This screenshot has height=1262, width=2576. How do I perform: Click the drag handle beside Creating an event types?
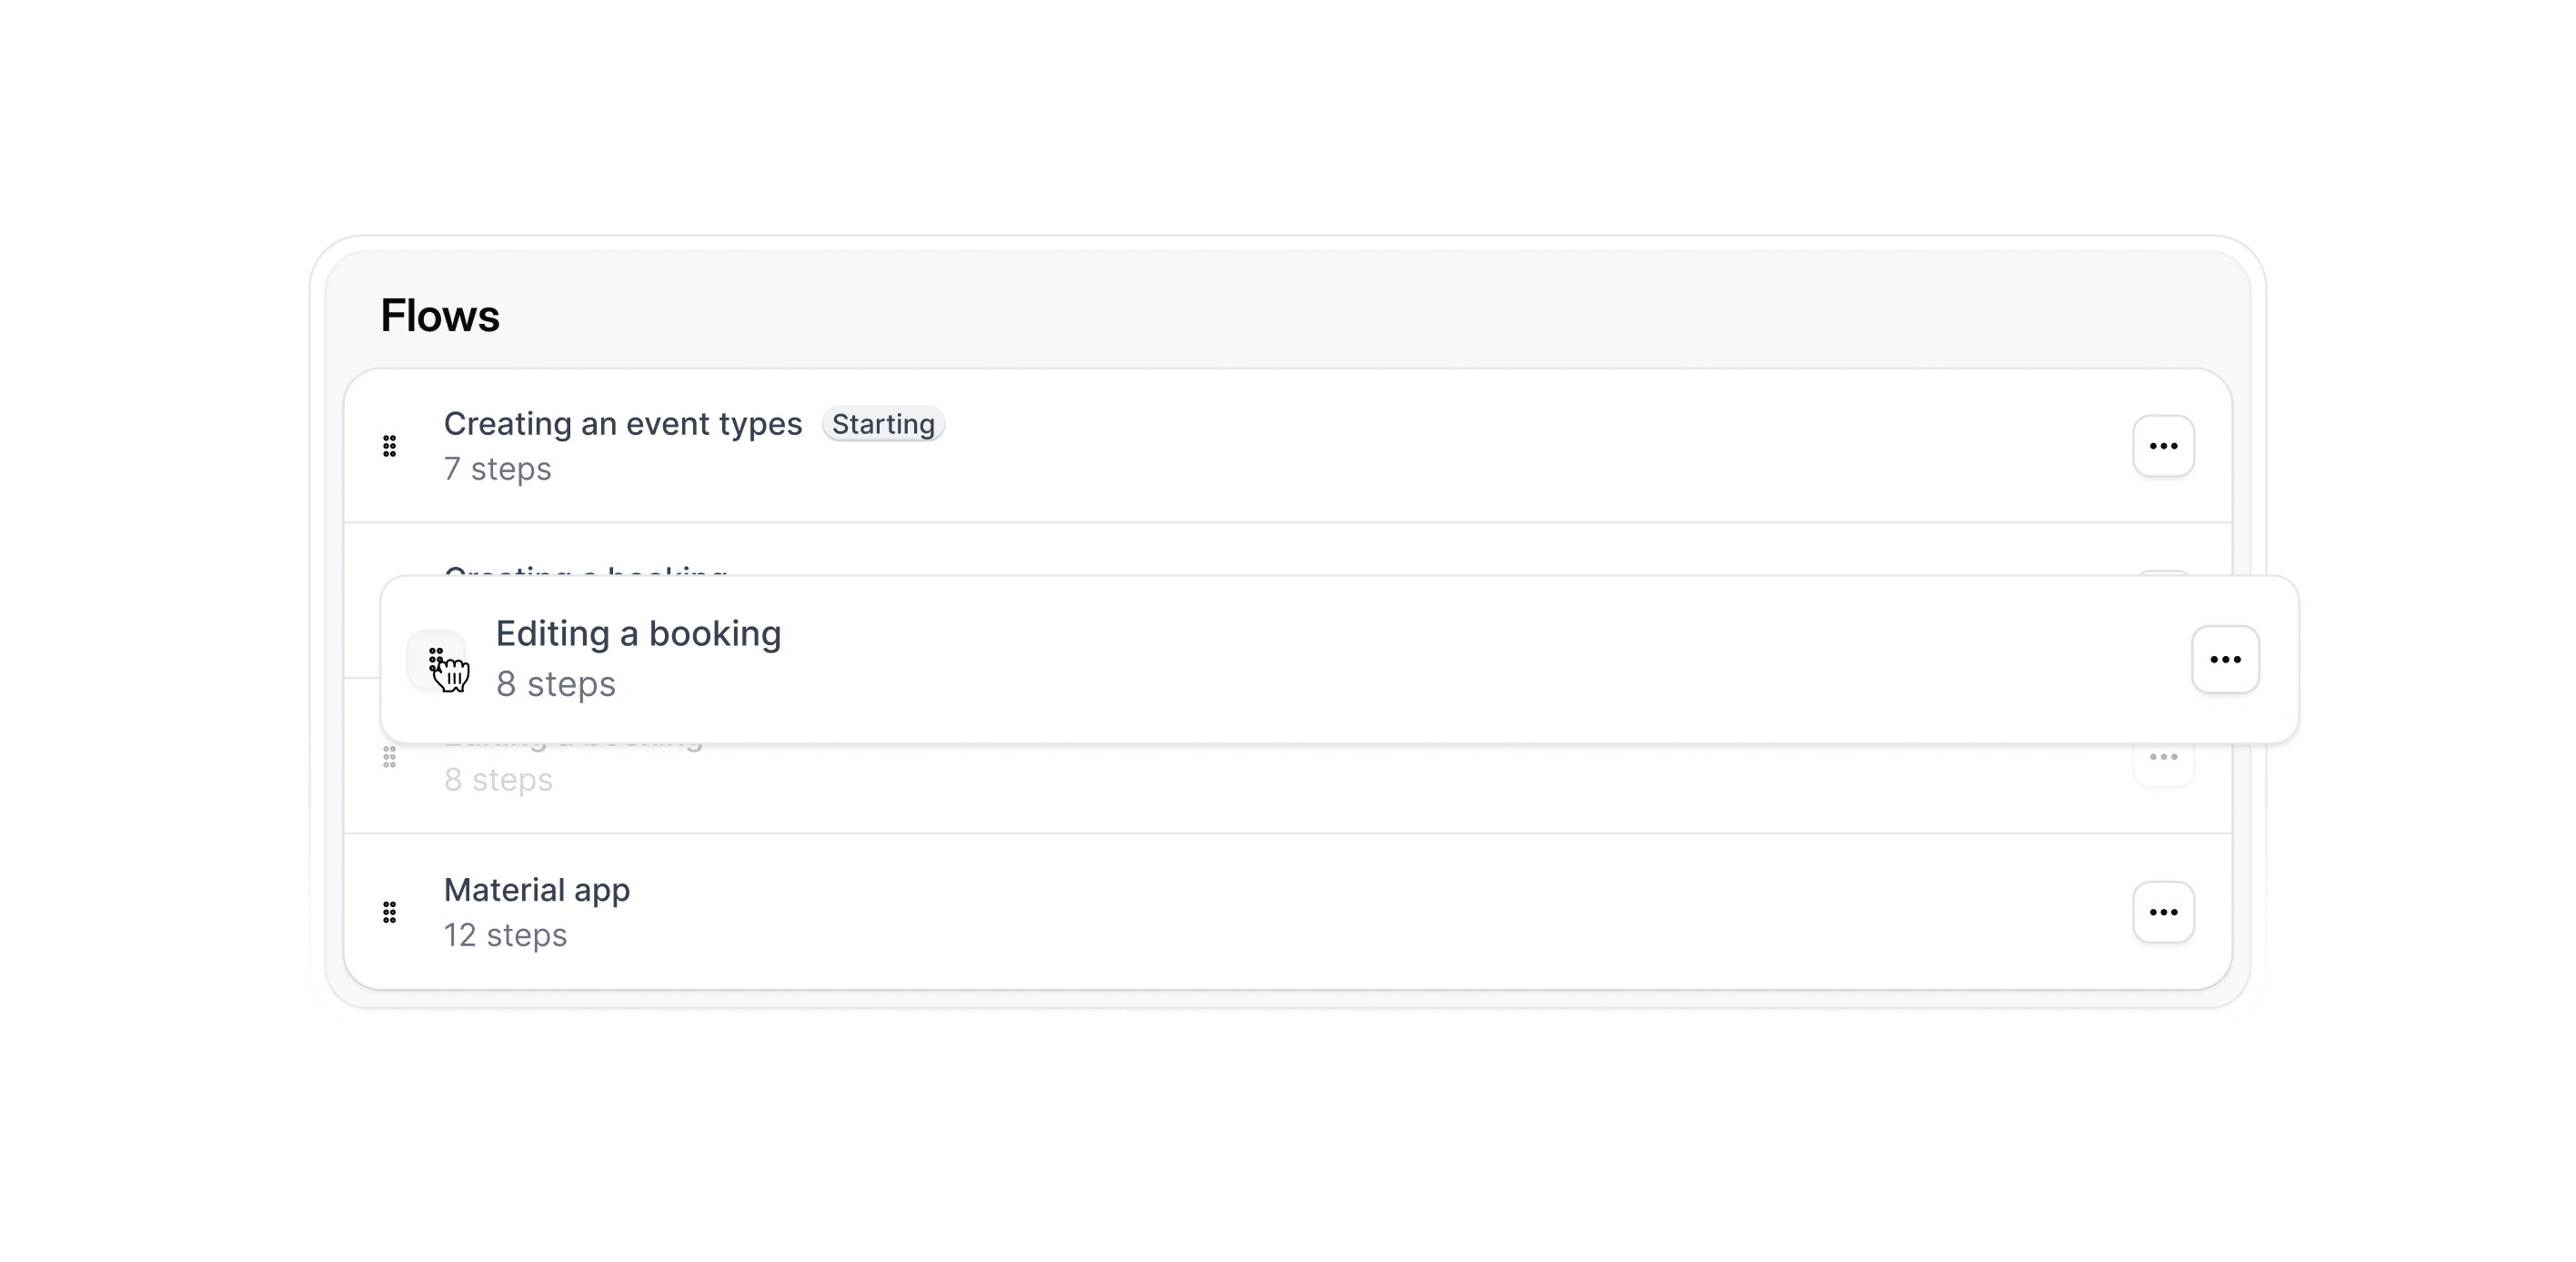pyautogui.click(x=390, y=446)
